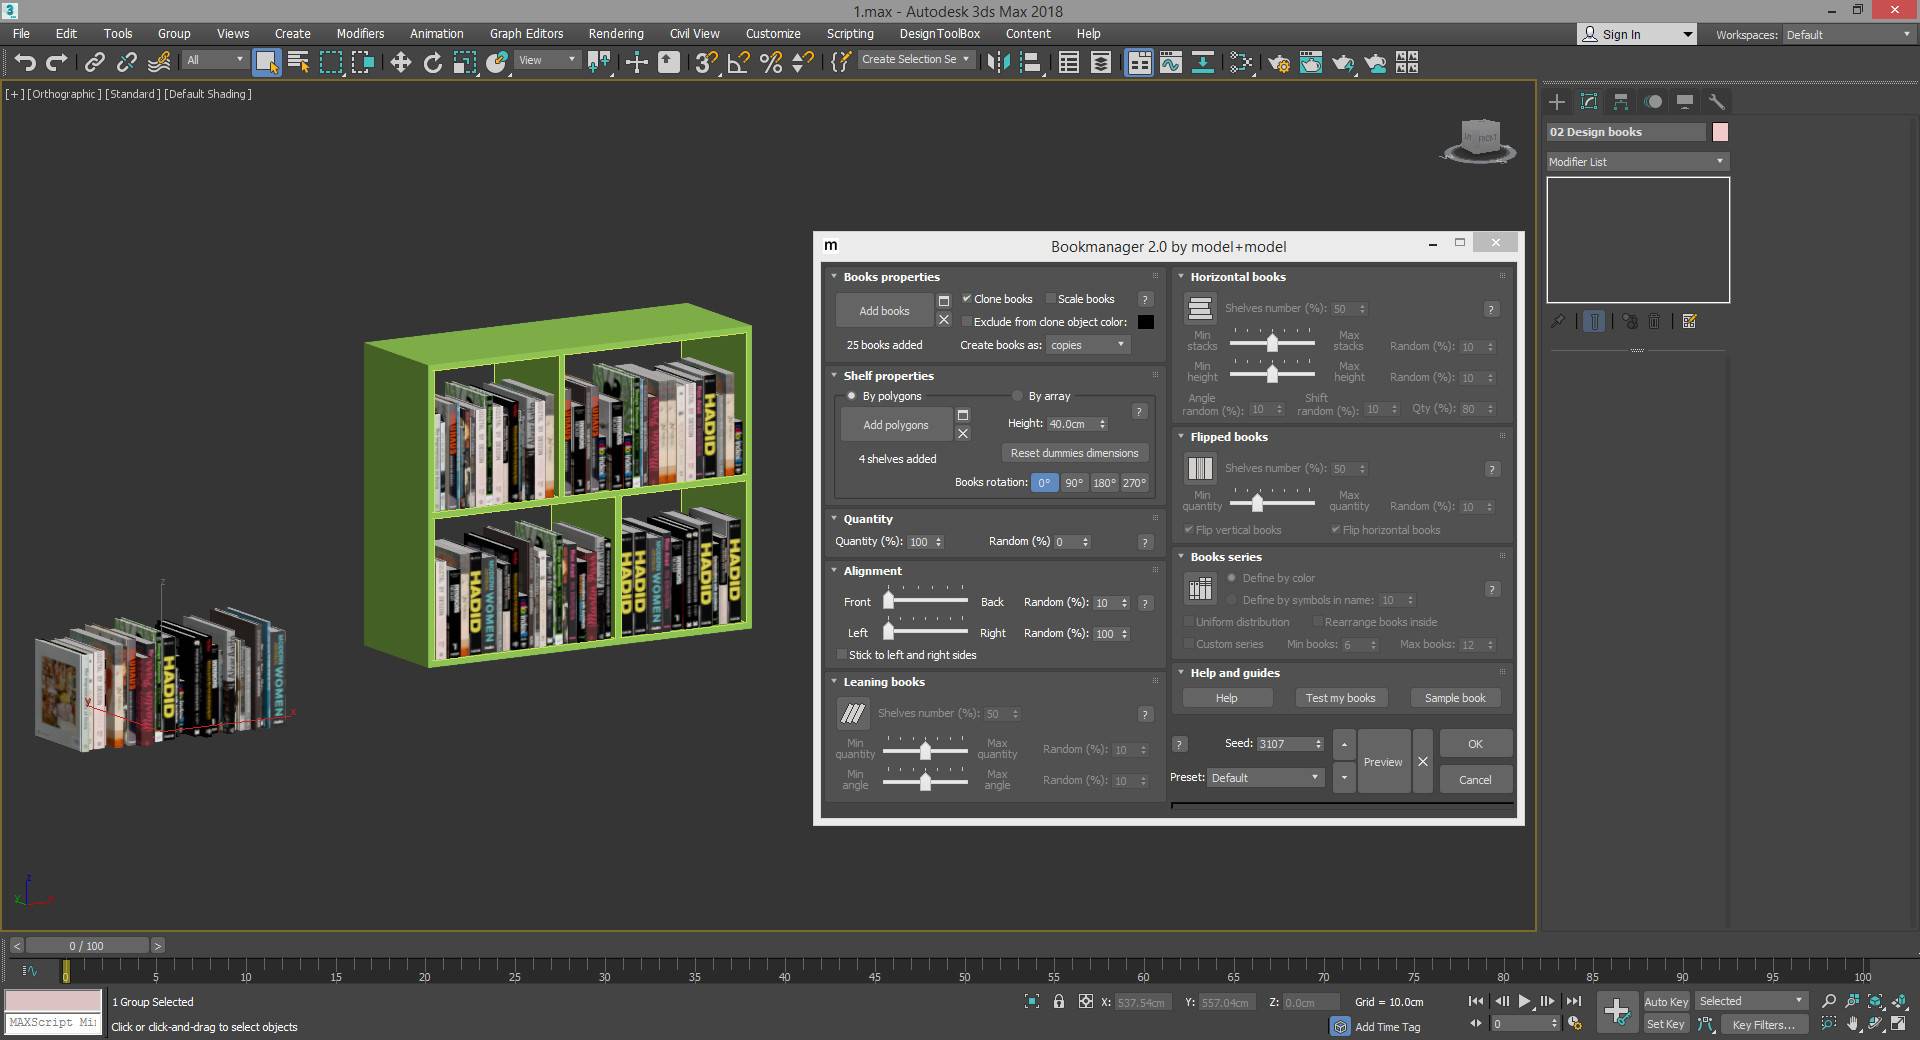Viewport: 1920px width, 1040px height.
Task: Click the Add polygons button
Action: [x=896, y=425]
